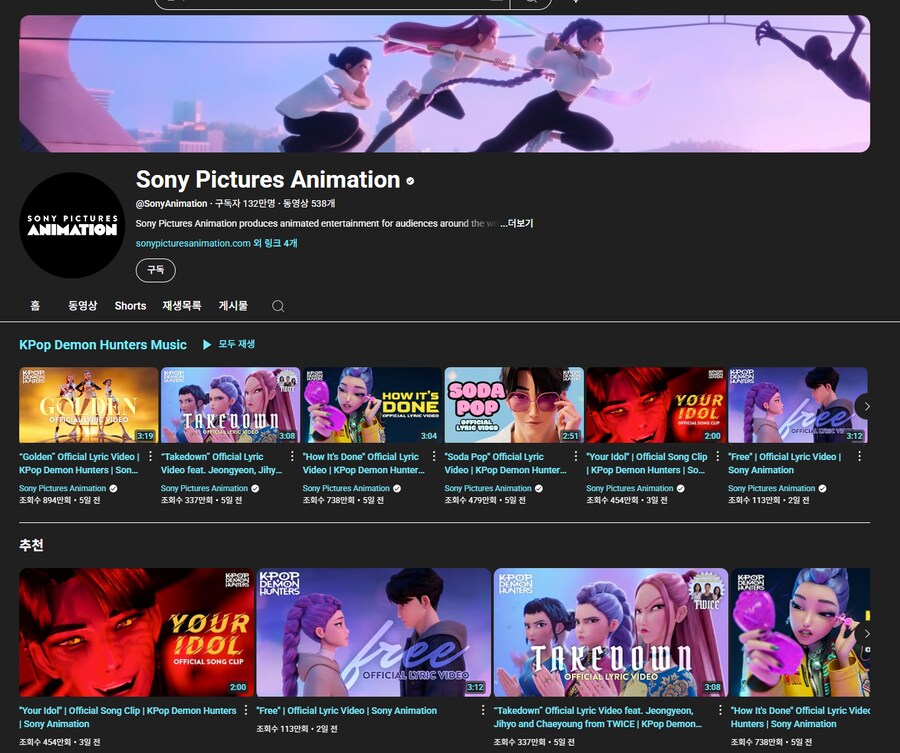Open options for recommended Takedown video
The image size is (900, 753).
pyautogui.click(x=720, y=710)
